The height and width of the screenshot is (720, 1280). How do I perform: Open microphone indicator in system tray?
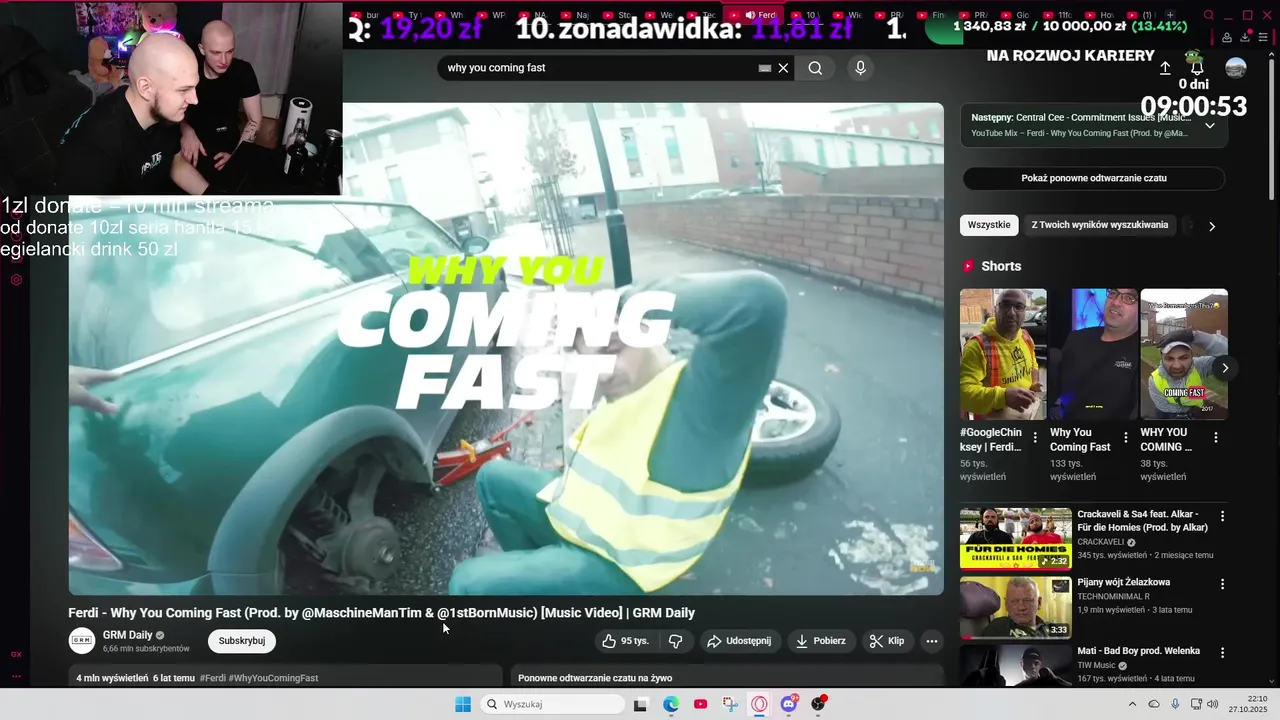click(x=1175, y=704)
